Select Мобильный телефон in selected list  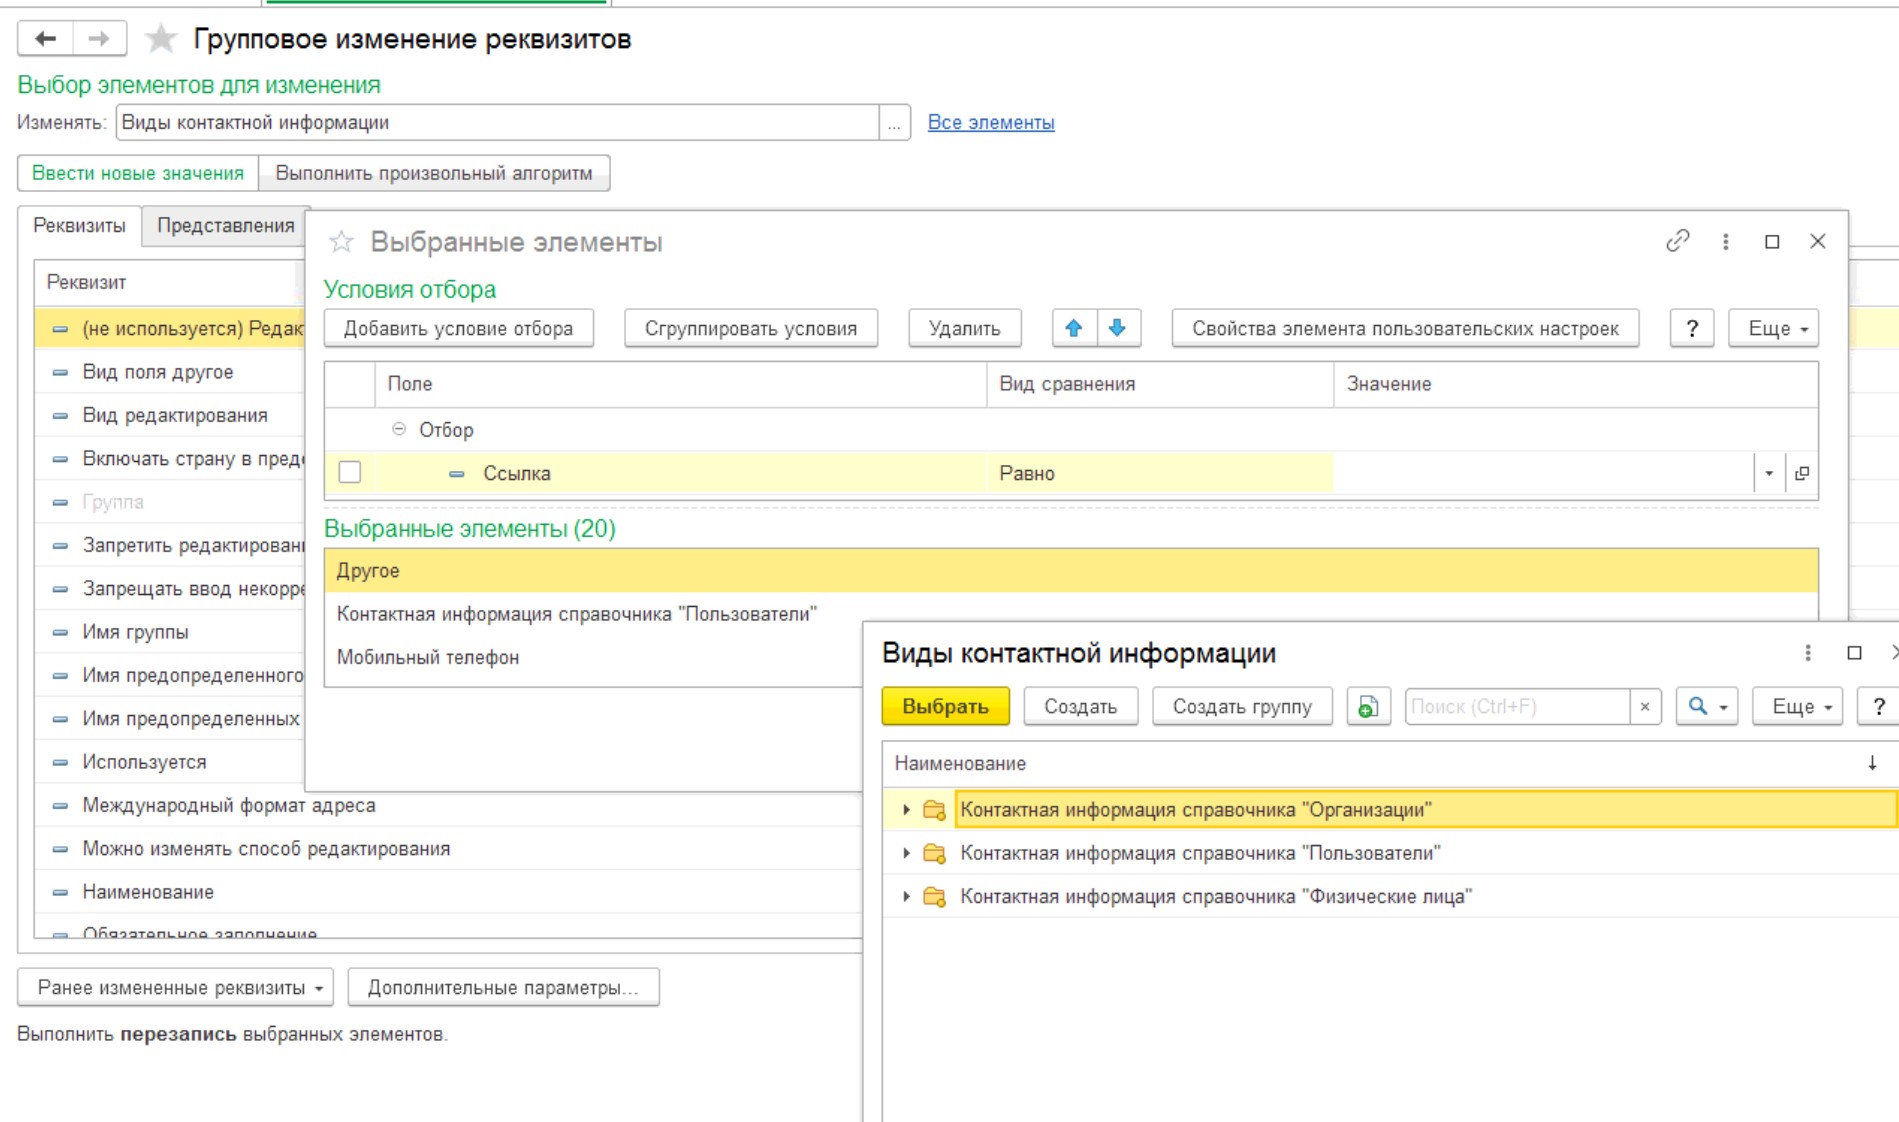click(x=594, y=657)
